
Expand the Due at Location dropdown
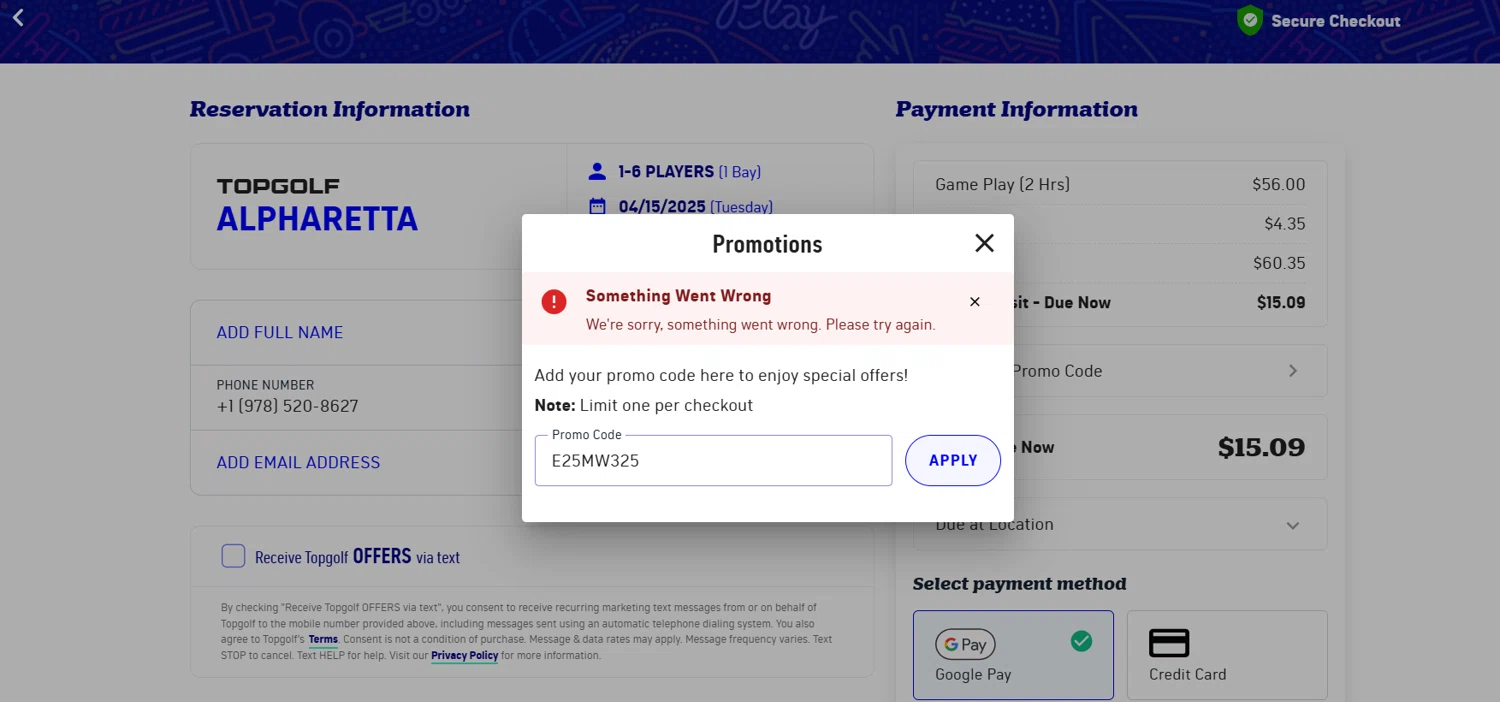(x=1292, y=525)
